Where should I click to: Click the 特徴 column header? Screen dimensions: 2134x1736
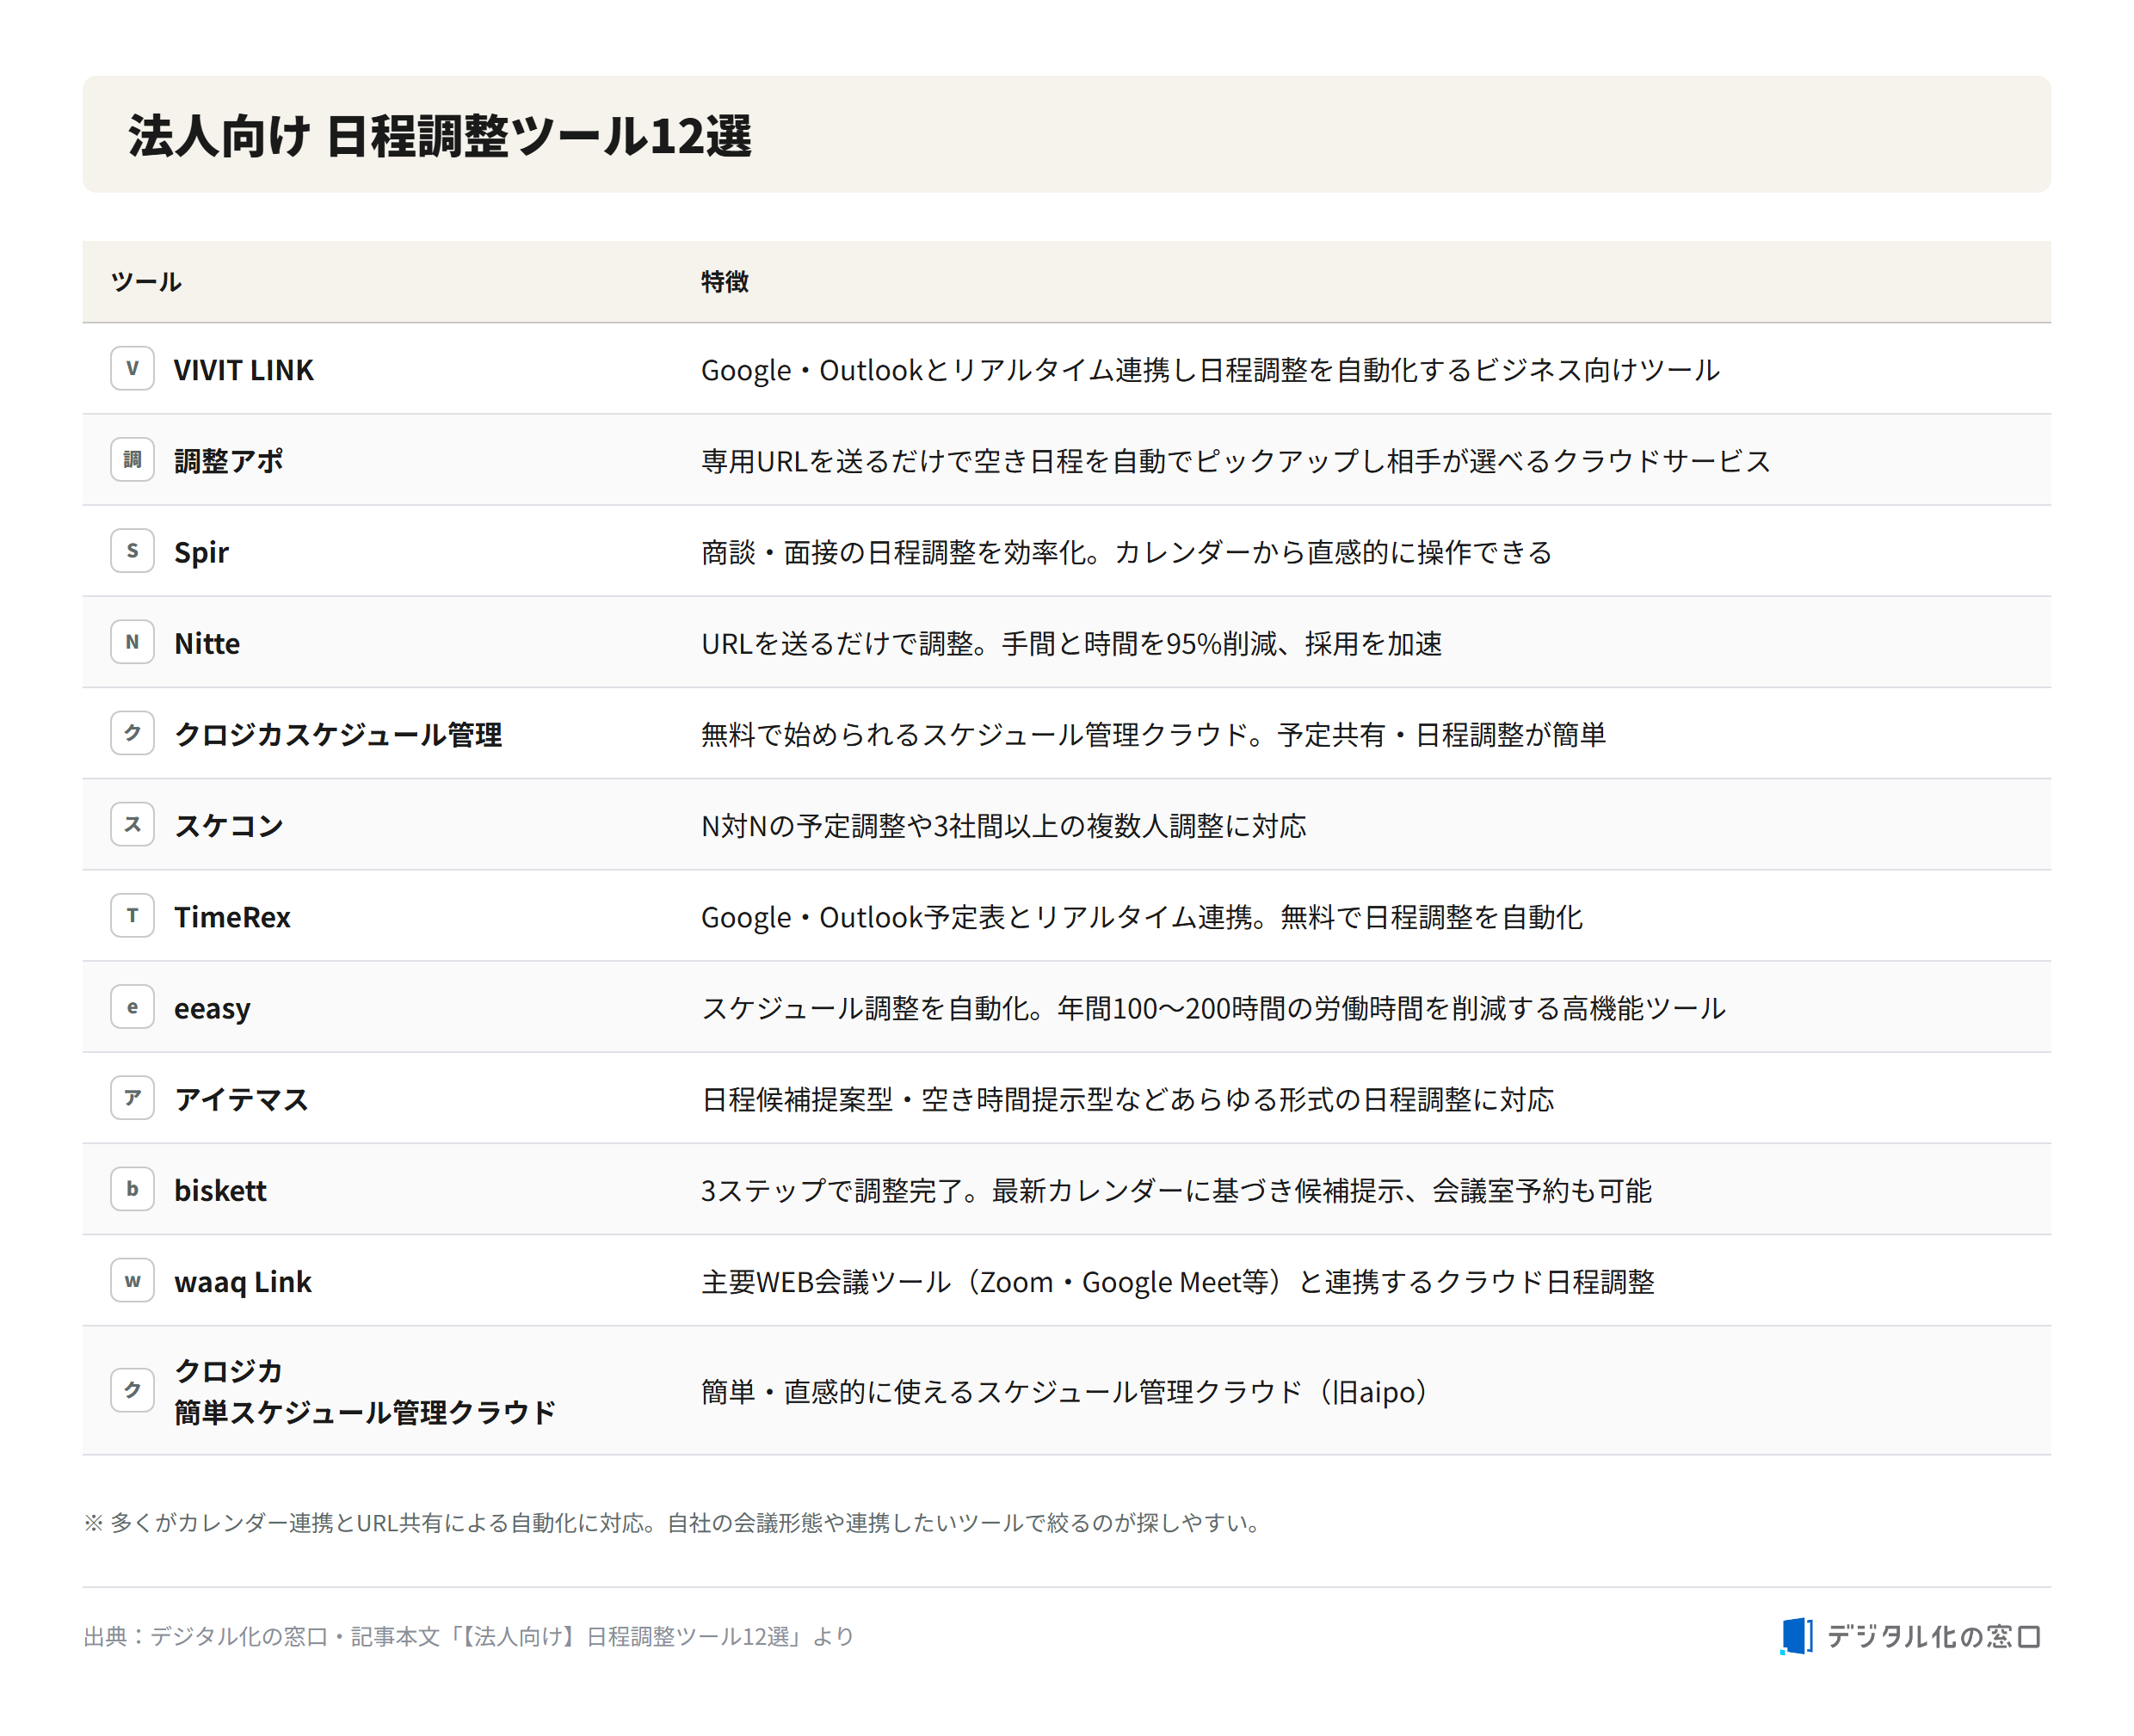[724, 282]
